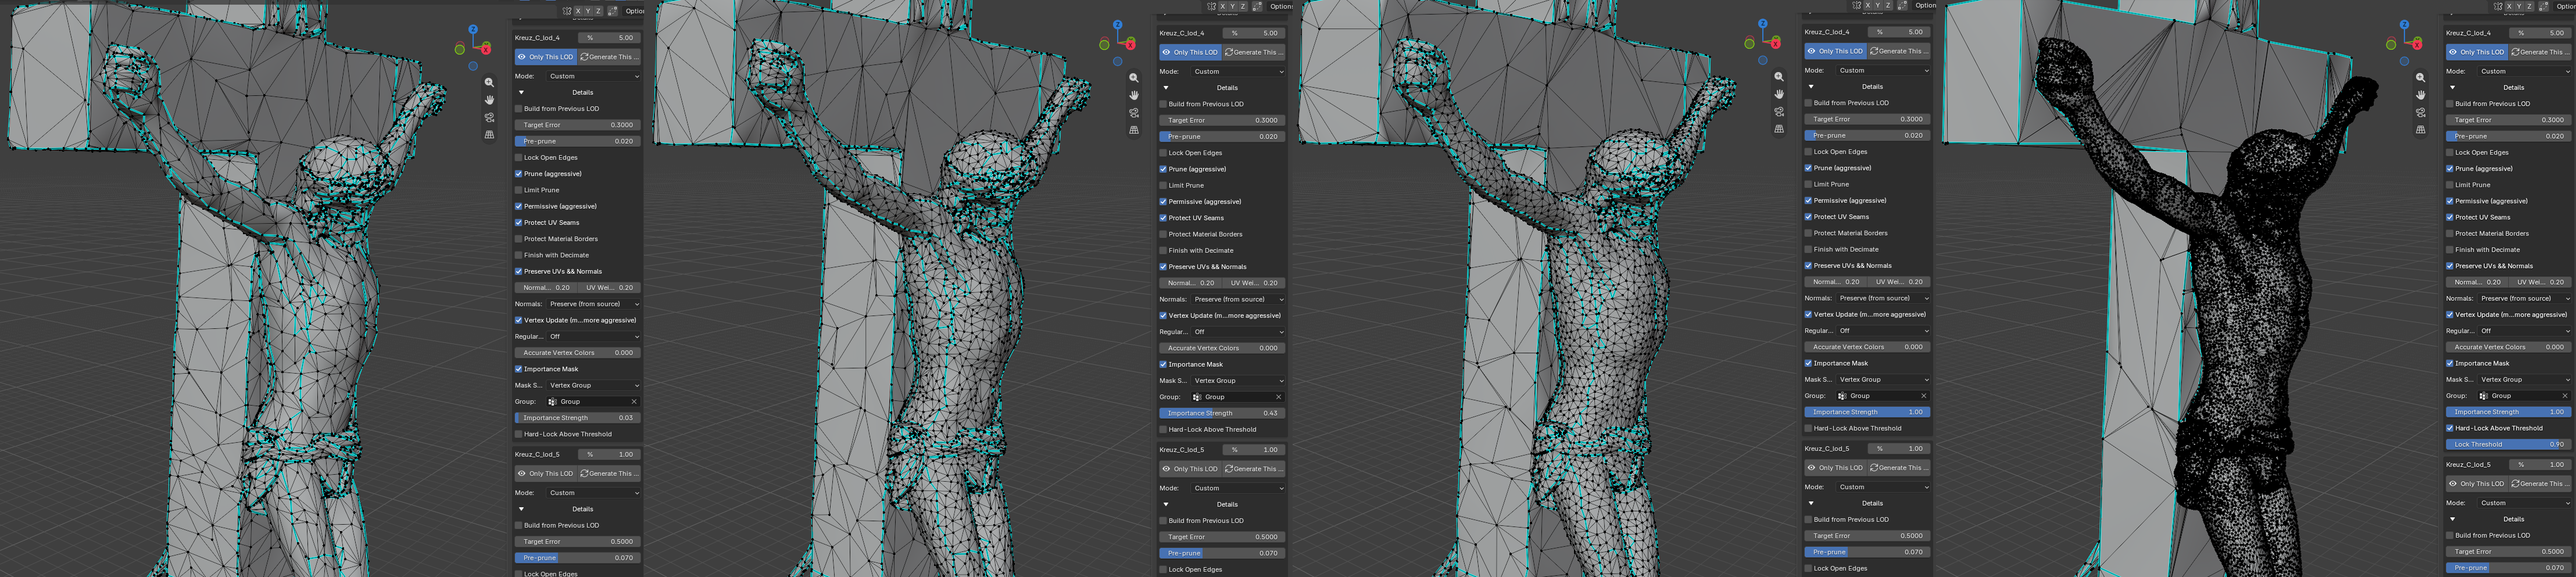Adjust Importance Strength slider showing 0.03
Viewport: 2576px width, 577px height.
577,418
